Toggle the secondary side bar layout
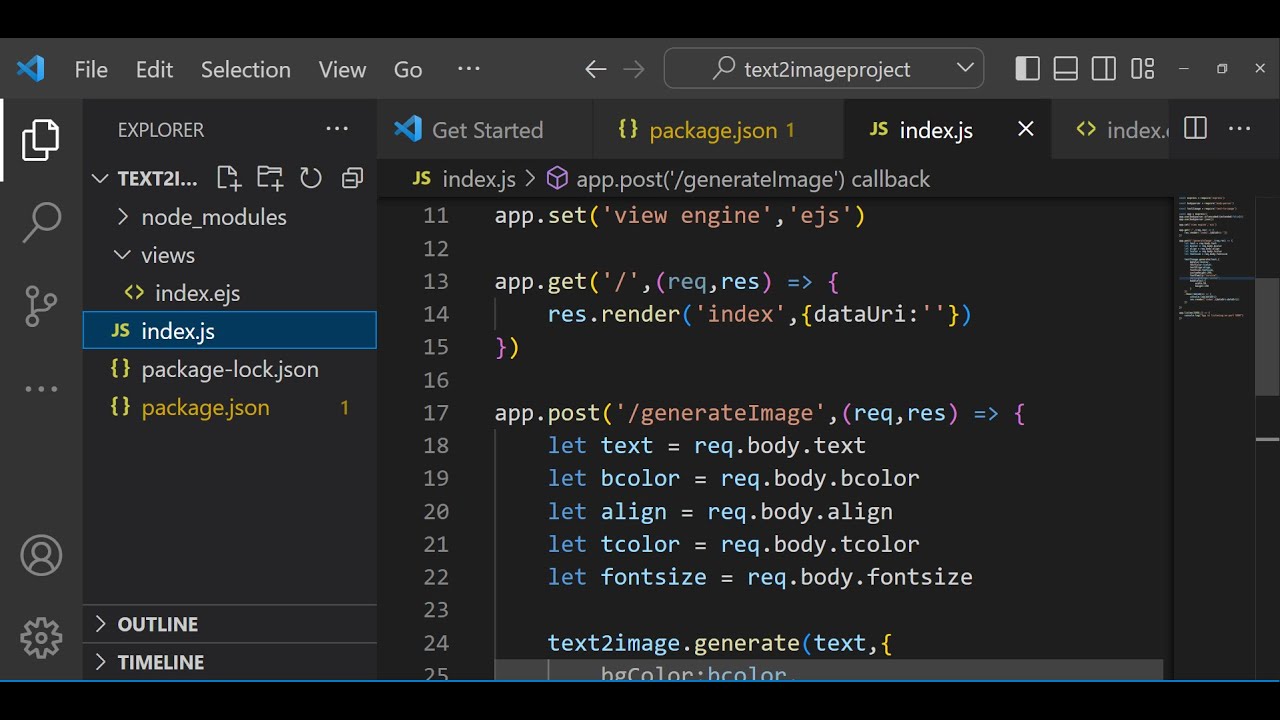Image resolution: width=1280 pixels, height=720 pixels. (x=1104, y=69)
